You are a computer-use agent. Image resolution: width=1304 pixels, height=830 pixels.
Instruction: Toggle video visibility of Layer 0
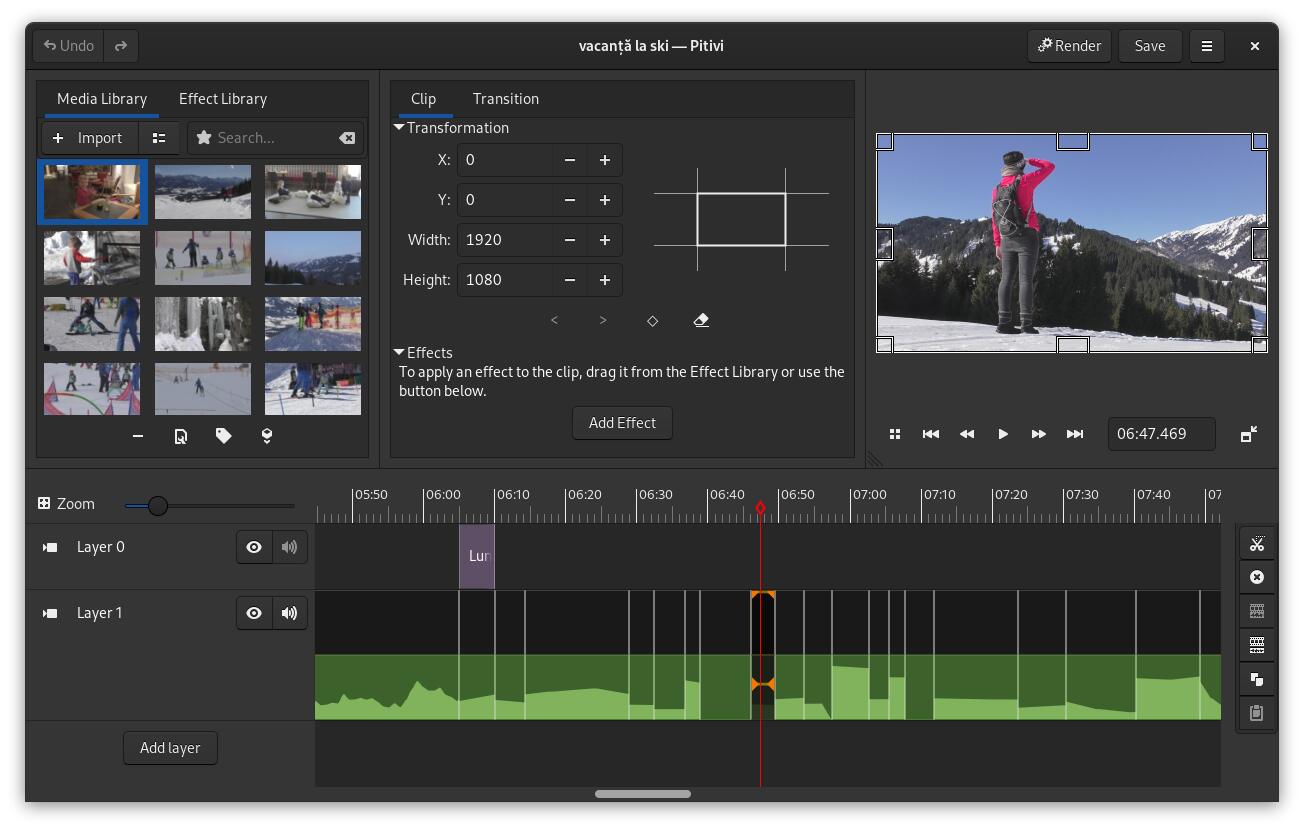[254, 547]
